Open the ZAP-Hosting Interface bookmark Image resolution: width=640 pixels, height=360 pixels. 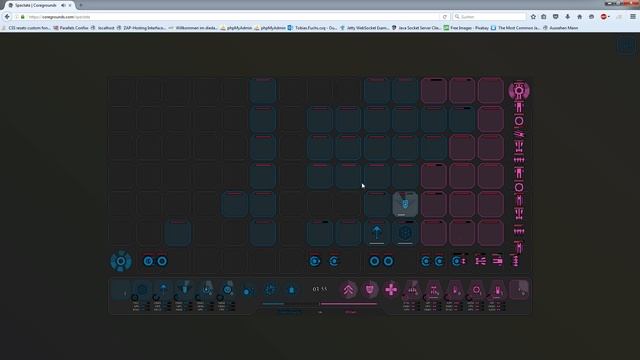click(141, 28)
